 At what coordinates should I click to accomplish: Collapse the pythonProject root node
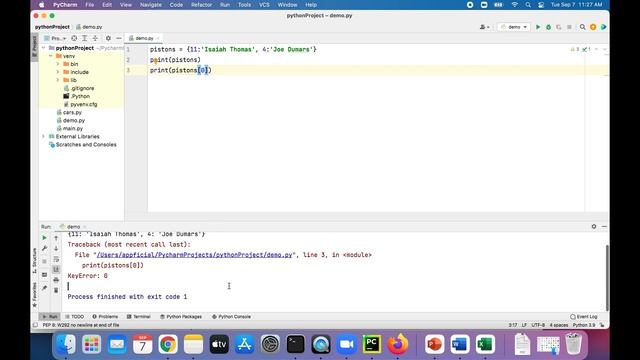click(x=44, y=48)
